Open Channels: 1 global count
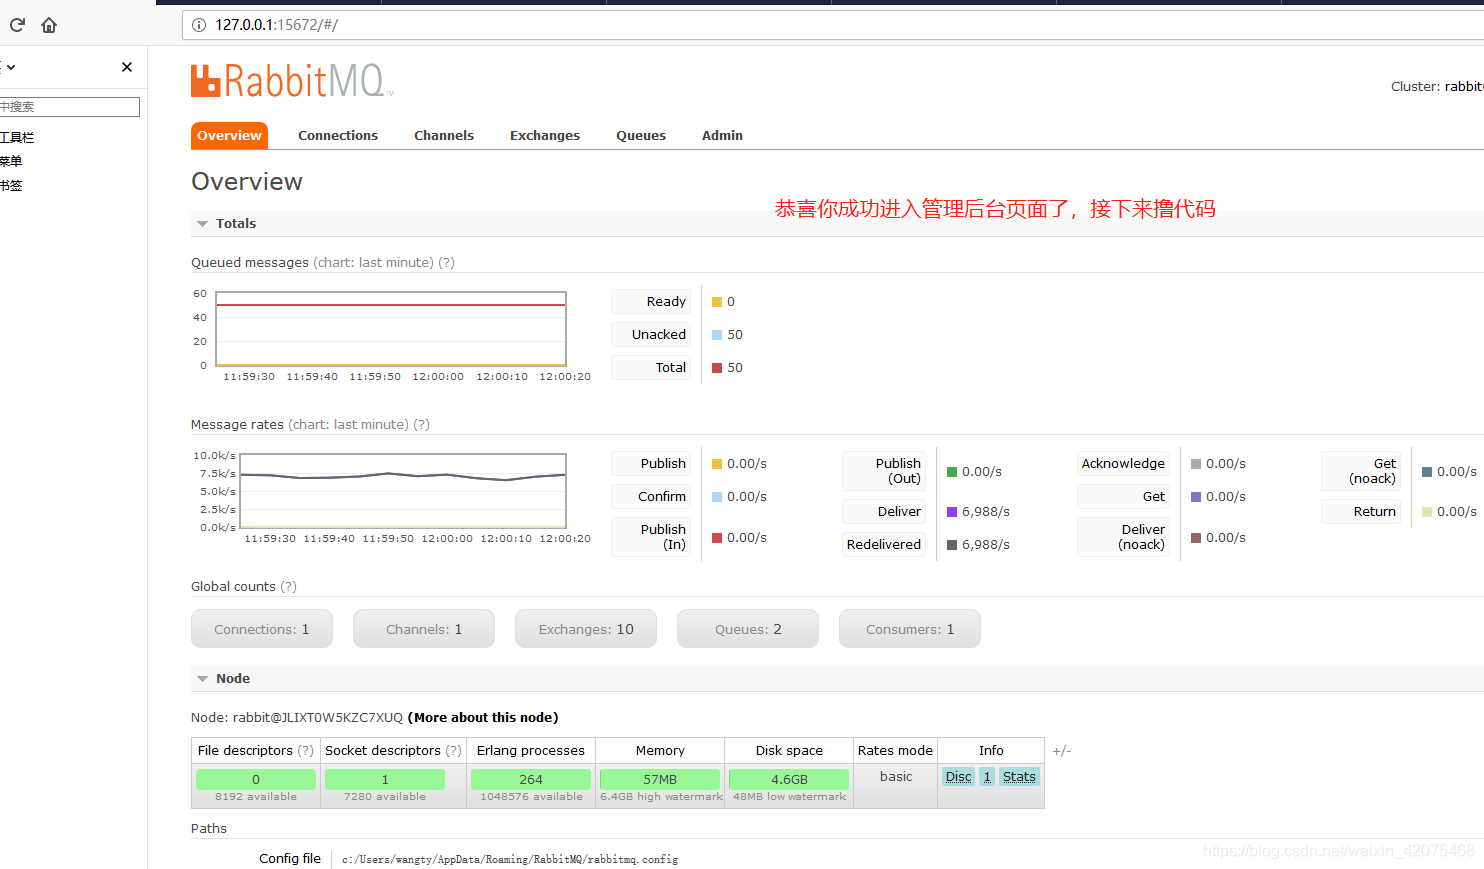This screenshot has height=869, width=1484. [x=424, y=629]
